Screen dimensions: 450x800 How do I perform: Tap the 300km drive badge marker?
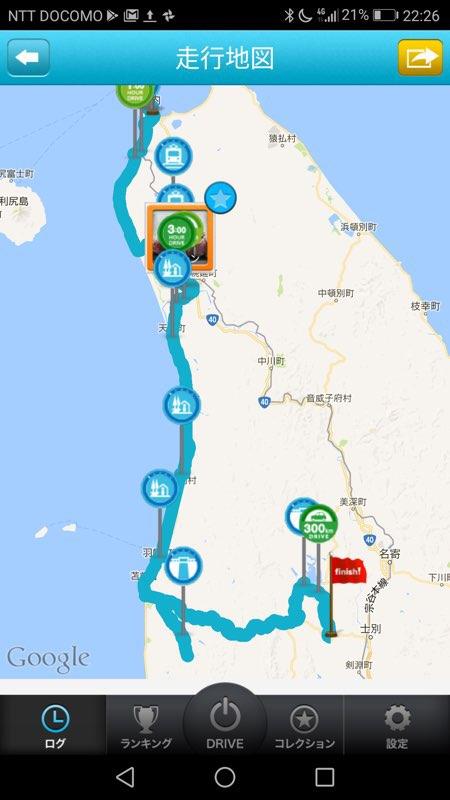click(318, 523)
